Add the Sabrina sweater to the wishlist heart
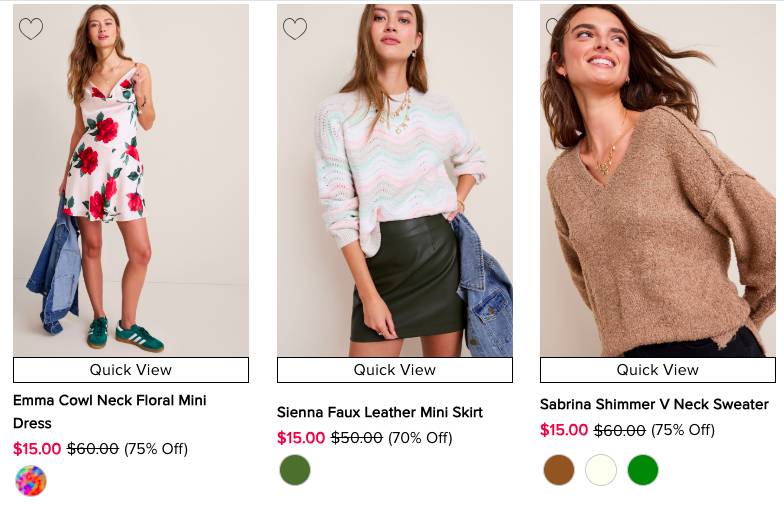This screenshot has width=784, height=507. click(553, 28)
